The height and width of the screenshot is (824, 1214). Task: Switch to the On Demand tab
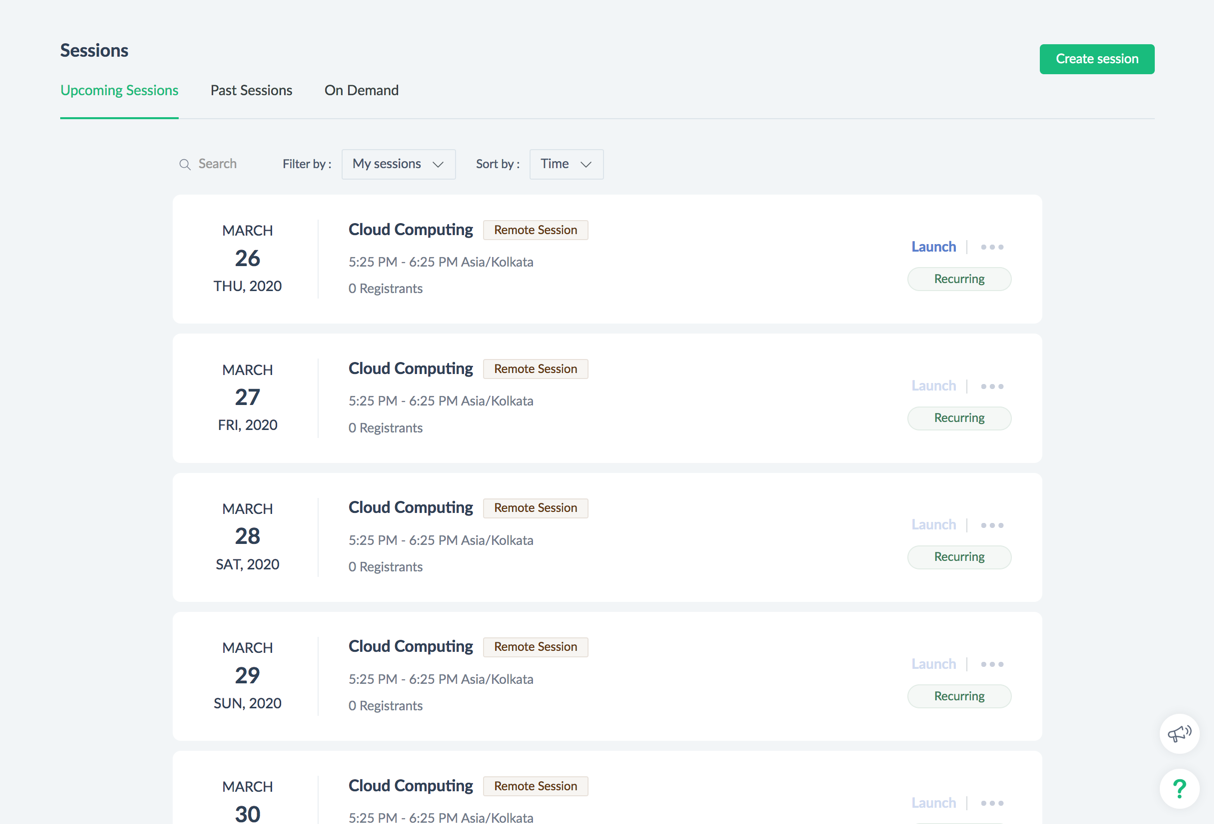coord(361,90)
